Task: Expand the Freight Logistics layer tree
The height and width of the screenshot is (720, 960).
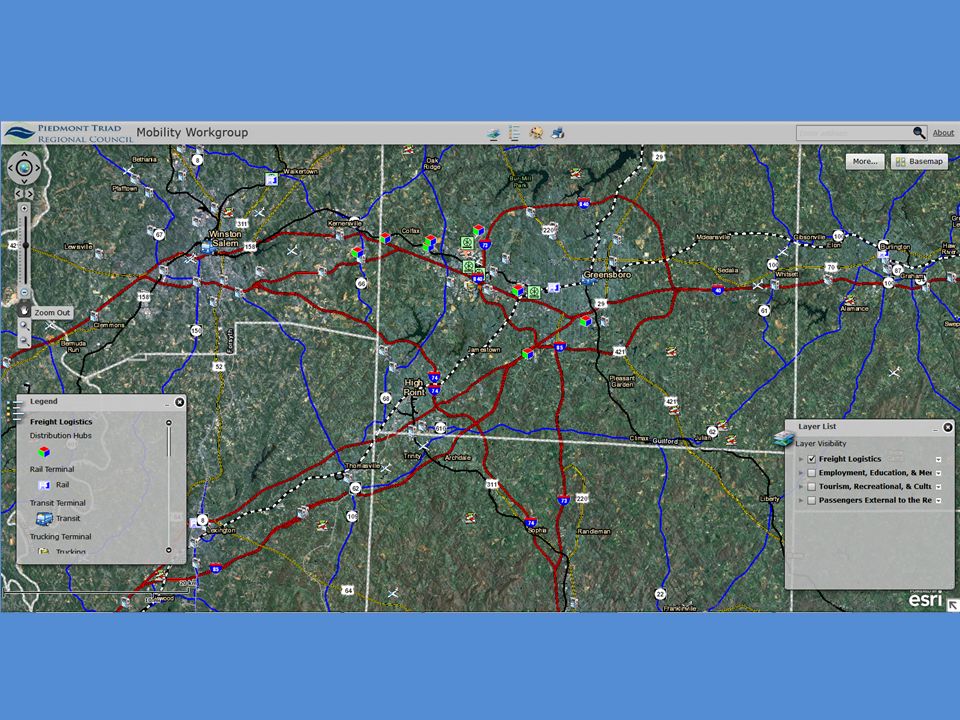Action: pos(801,459)
